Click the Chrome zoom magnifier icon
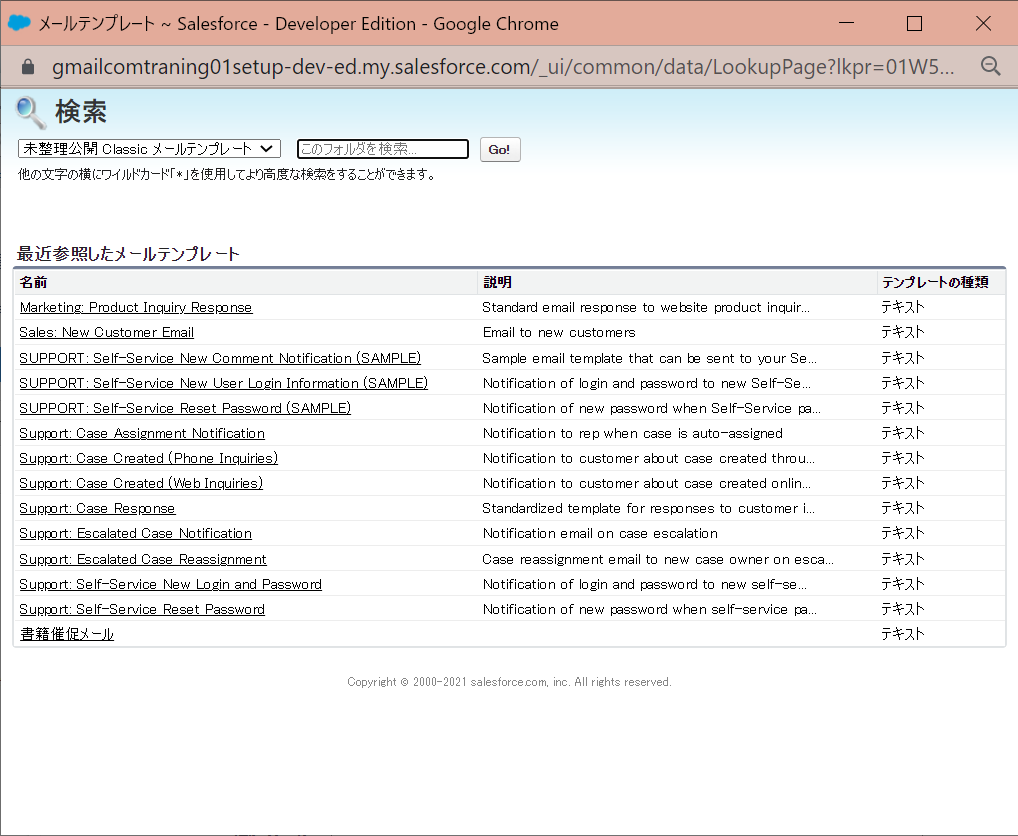 pyautogui.click(x=990, y=66)
